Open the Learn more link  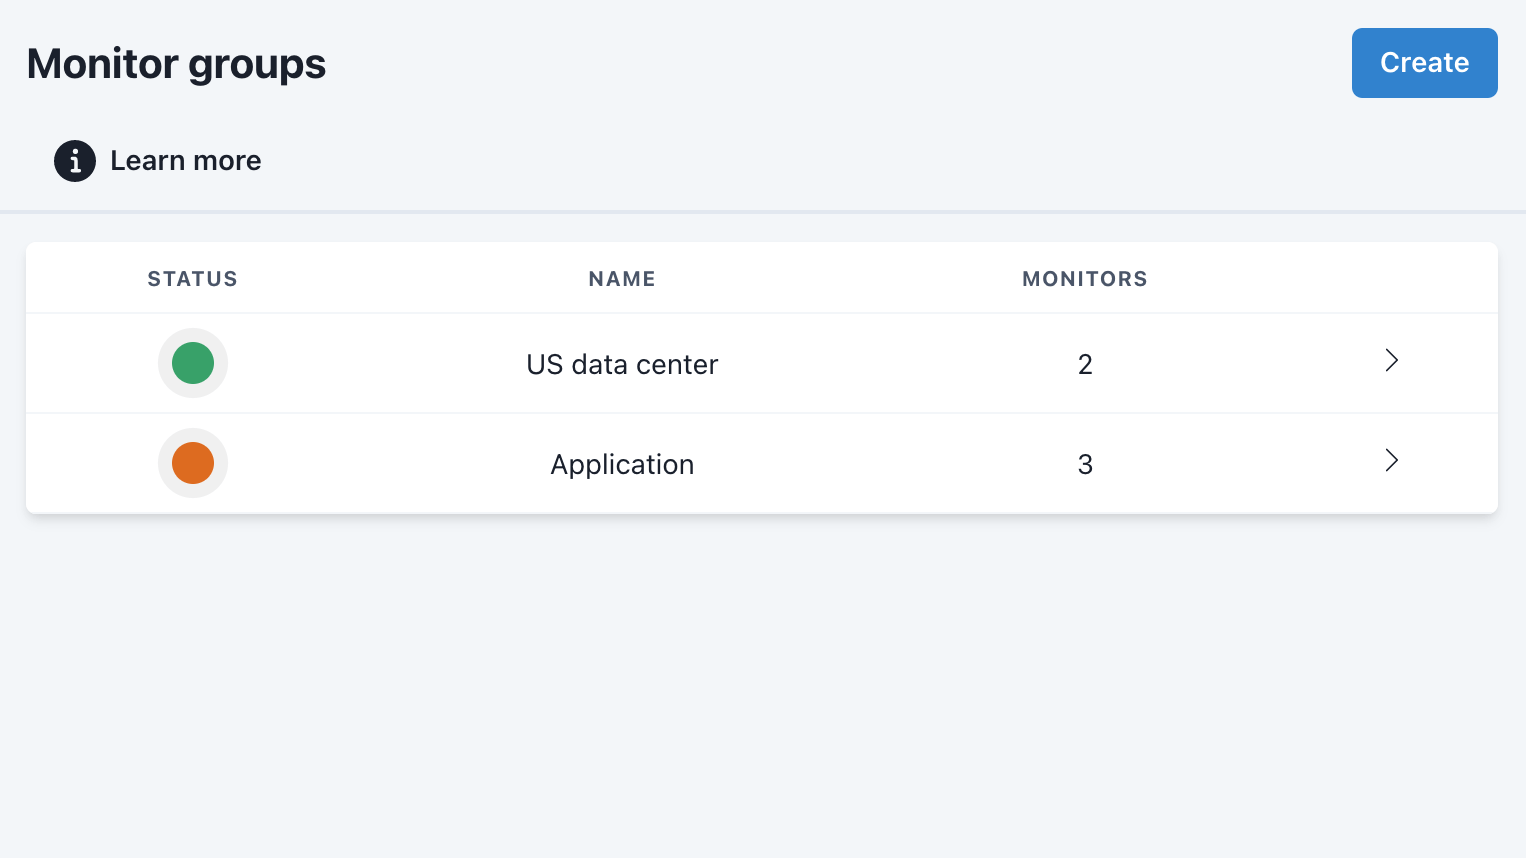[185, 161]
